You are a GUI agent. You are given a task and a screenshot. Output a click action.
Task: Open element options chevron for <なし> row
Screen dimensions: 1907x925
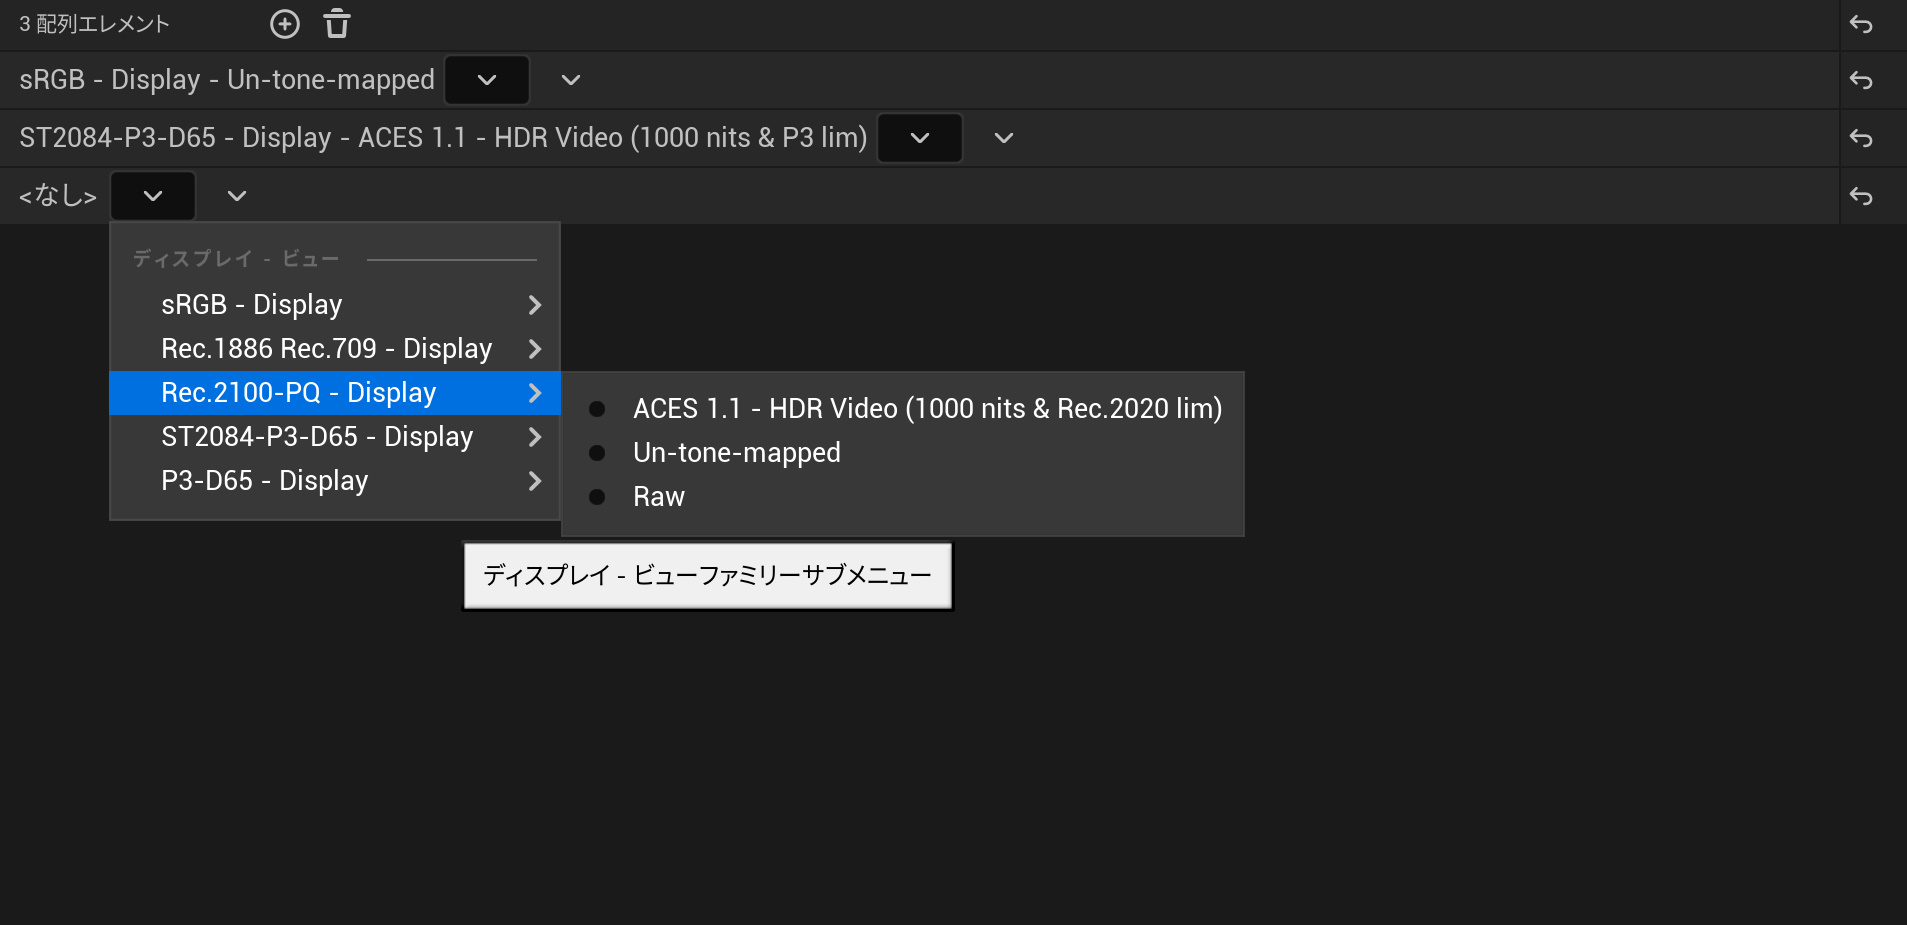(237, 196)
